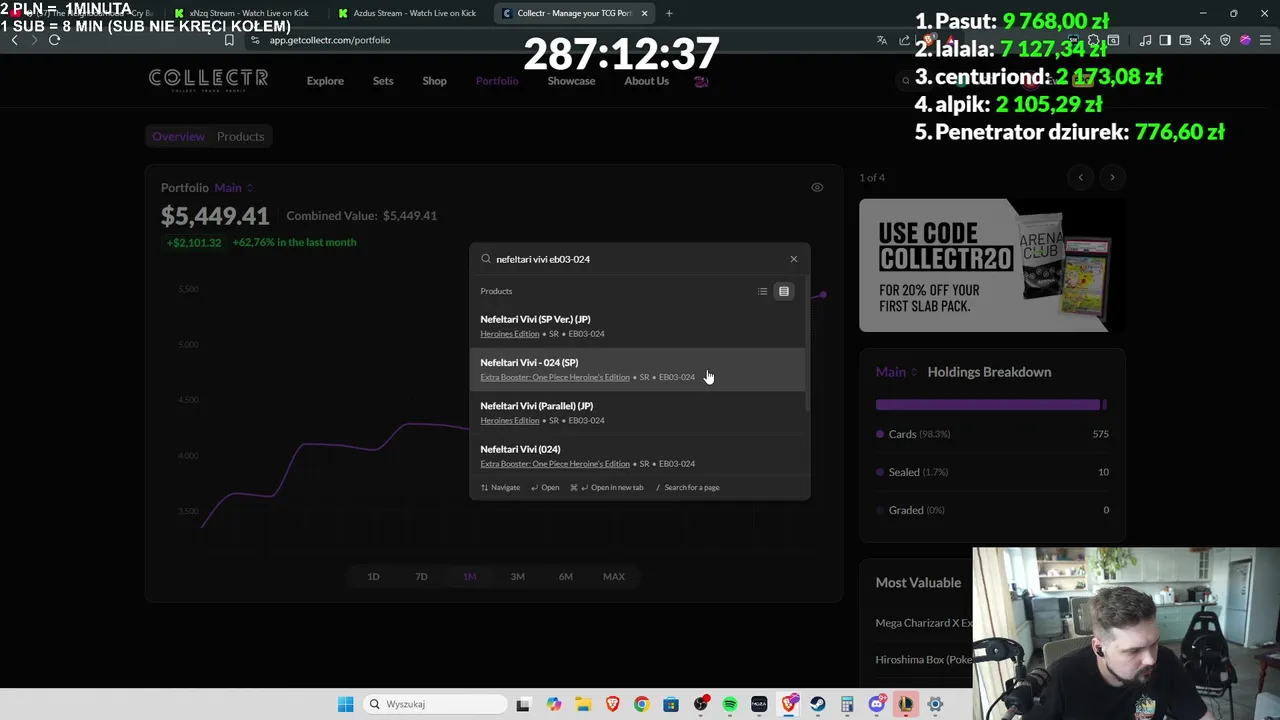Close the Collectr browser tab

pos(644,13)
